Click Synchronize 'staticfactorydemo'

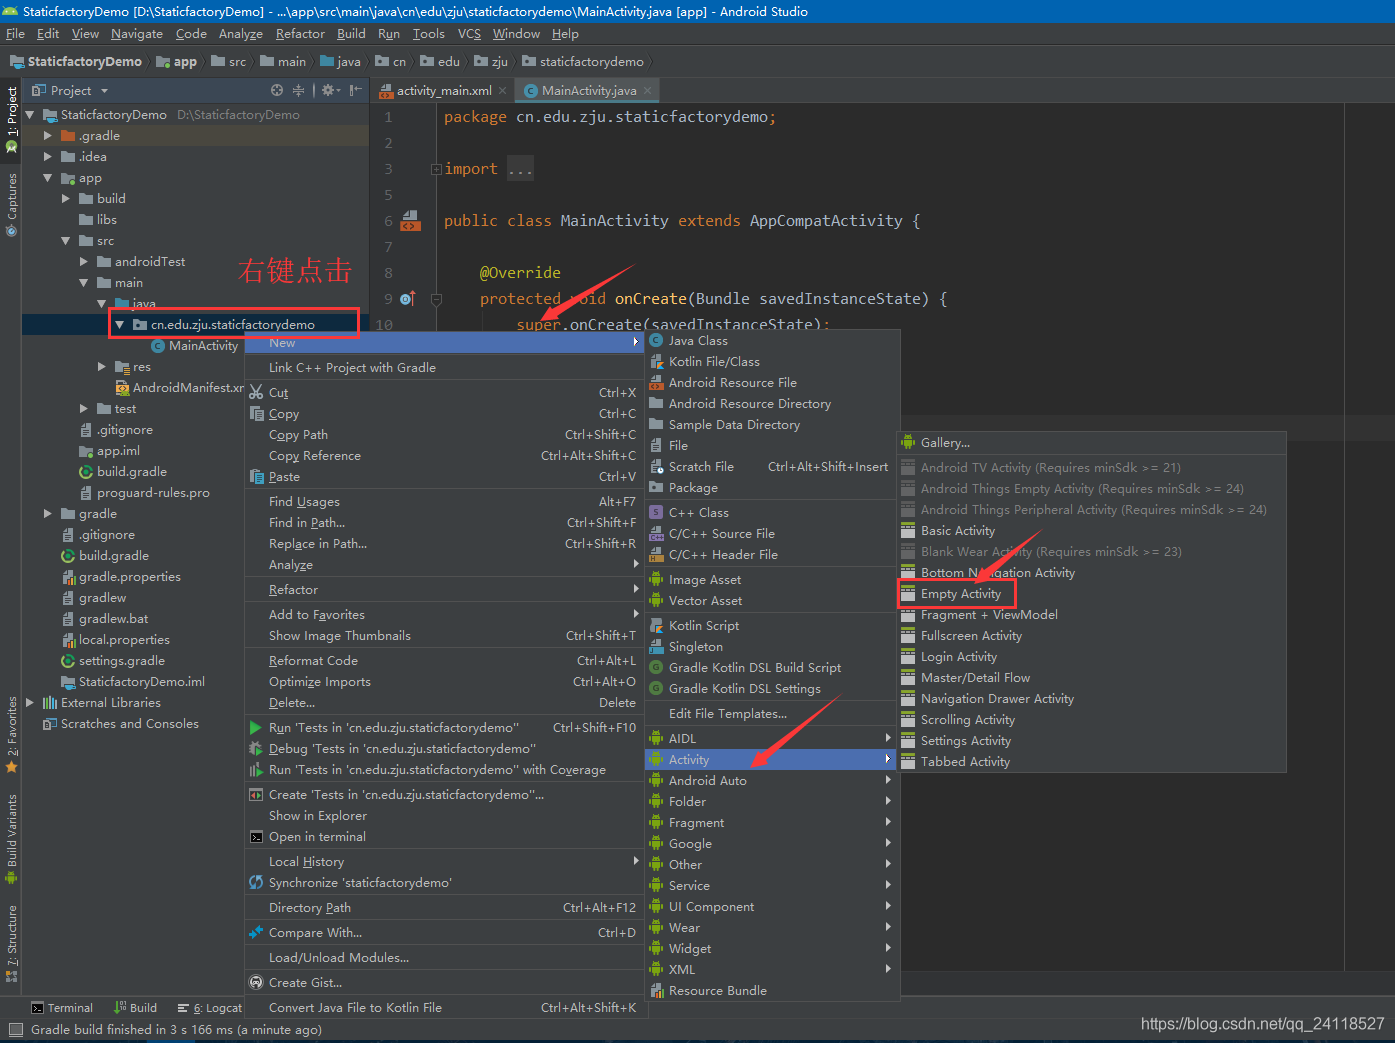[x=445, y=883]
